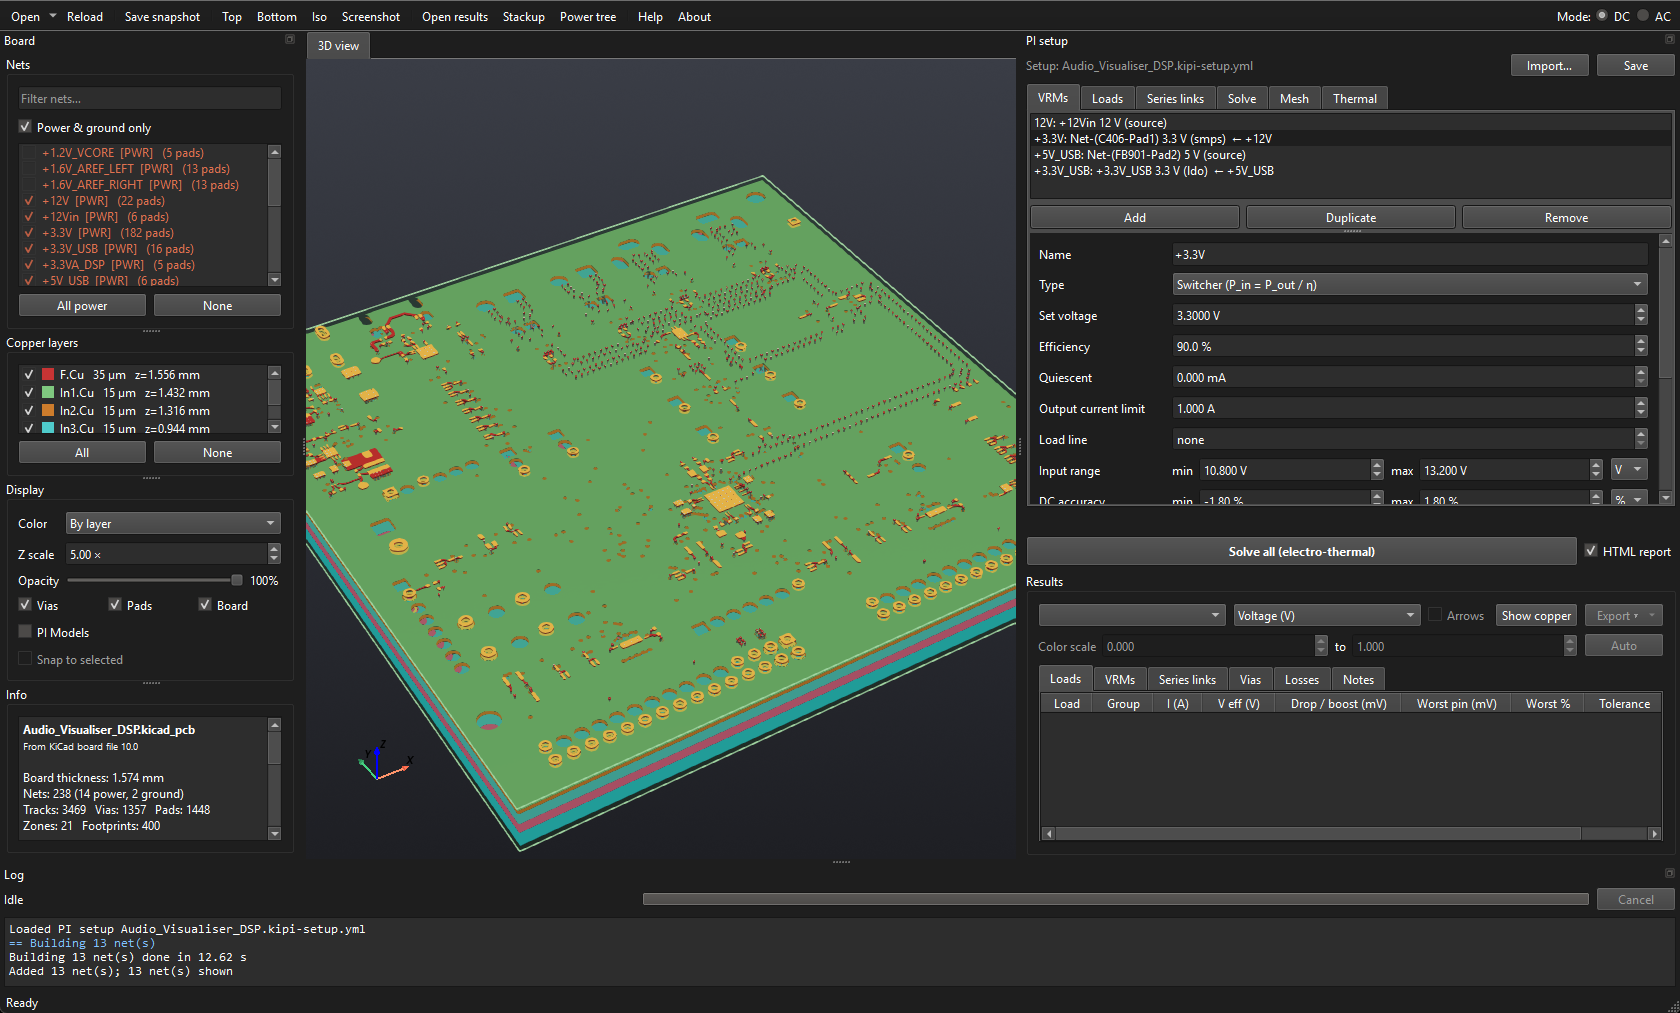Click the PI setup panel float icon
The width and height of the screenshot is (1680, 1013).
pos(1669,40)
